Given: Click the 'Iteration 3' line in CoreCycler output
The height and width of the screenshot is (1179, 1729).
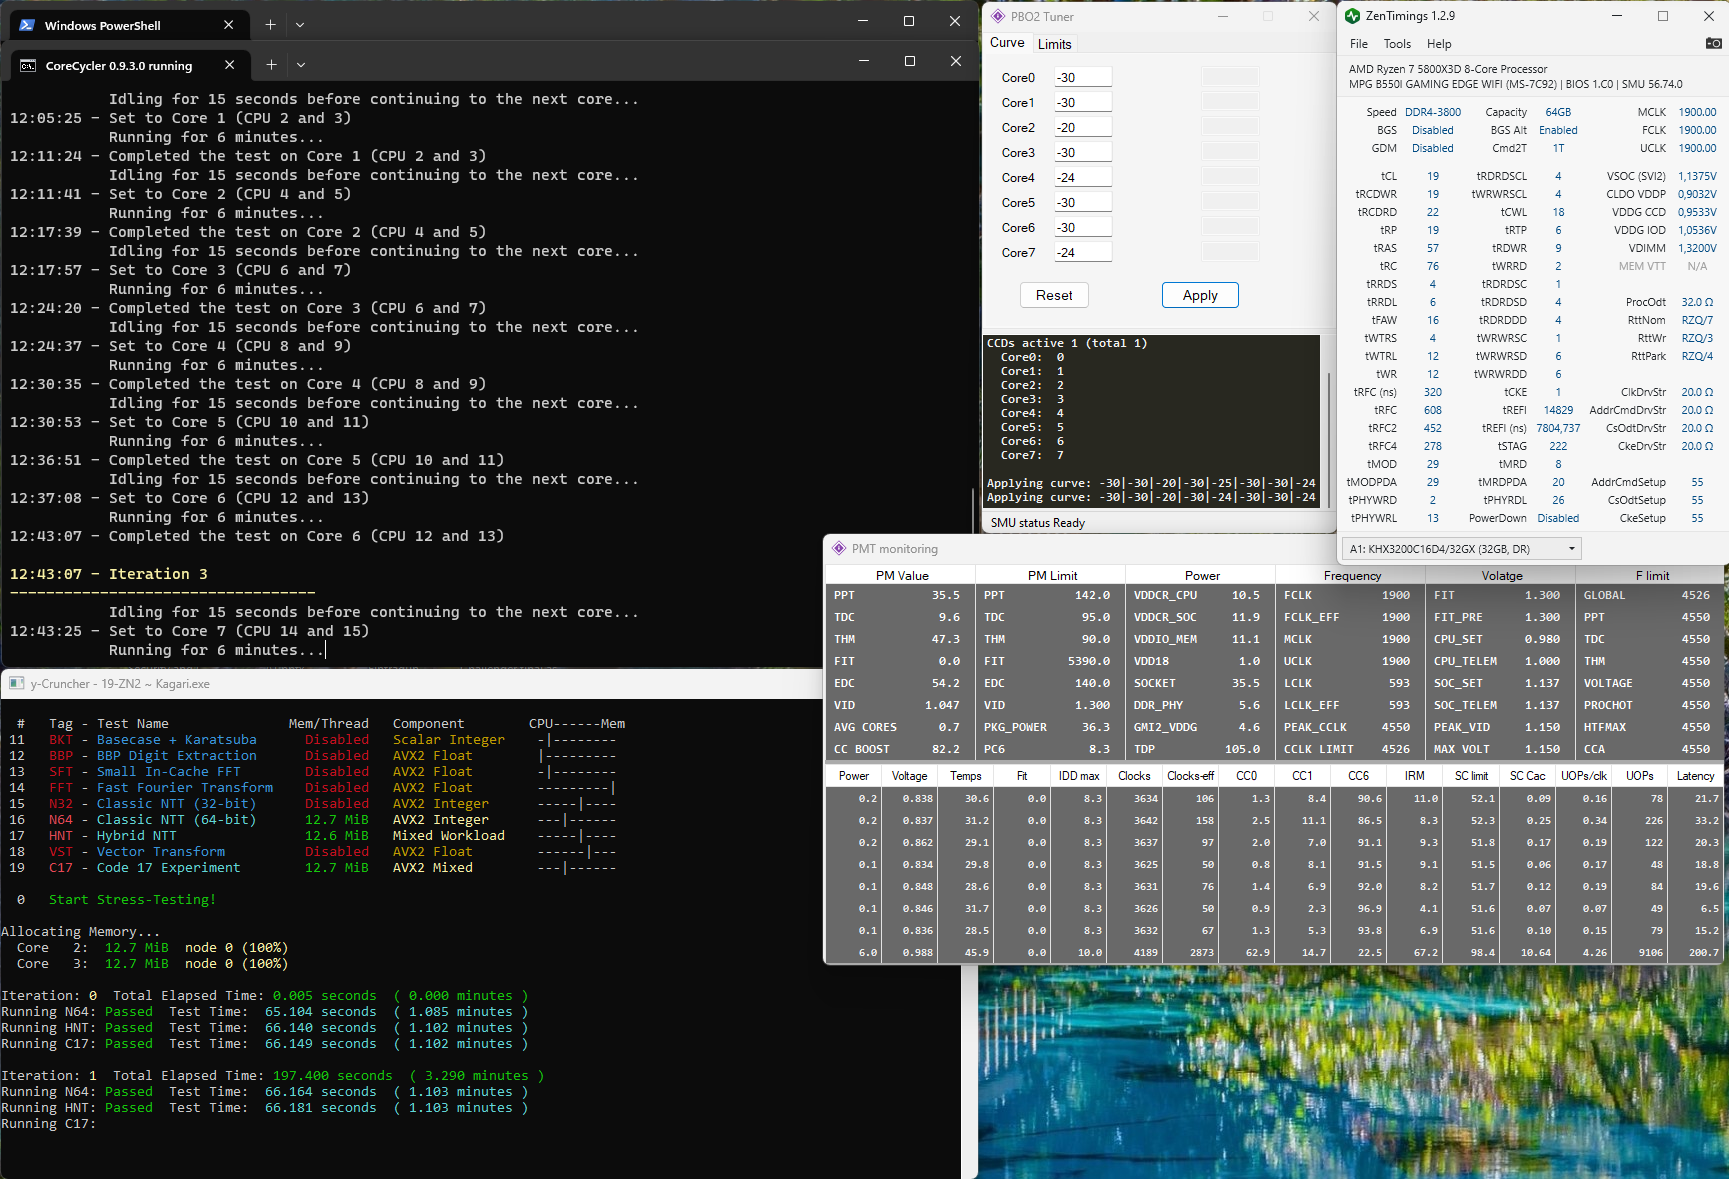Looking at the screenshot, I should pos(109,574).
